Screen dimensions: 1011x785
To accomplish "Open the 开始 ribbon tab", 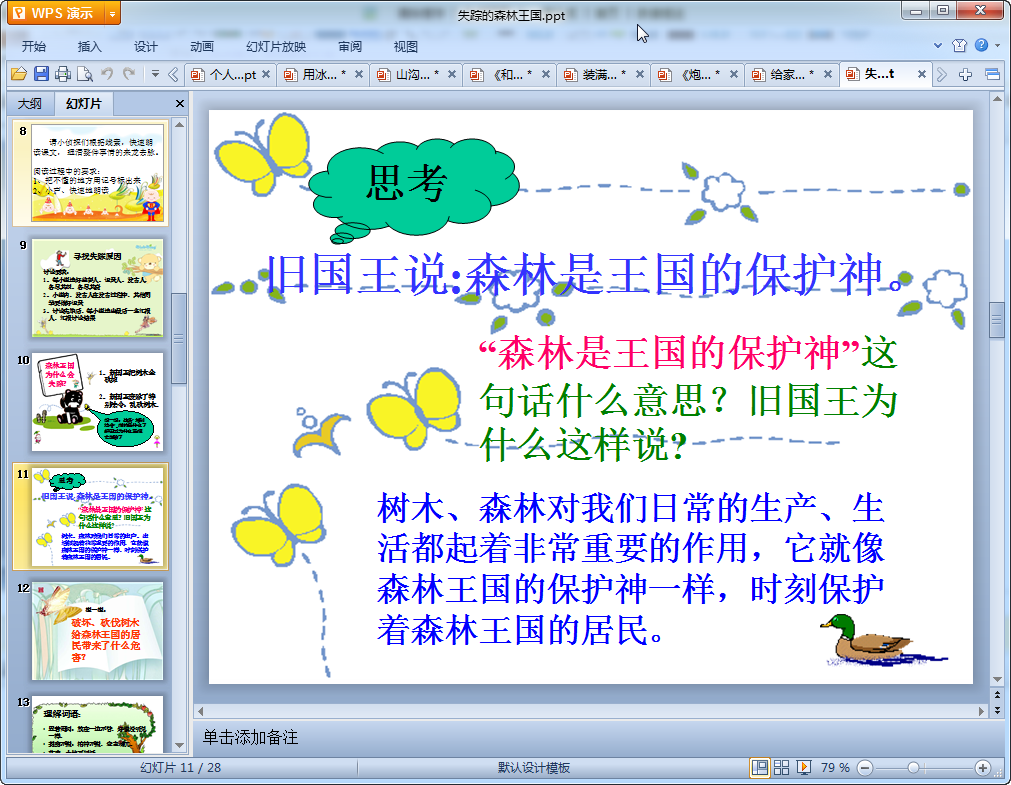I will coord(34,46).
